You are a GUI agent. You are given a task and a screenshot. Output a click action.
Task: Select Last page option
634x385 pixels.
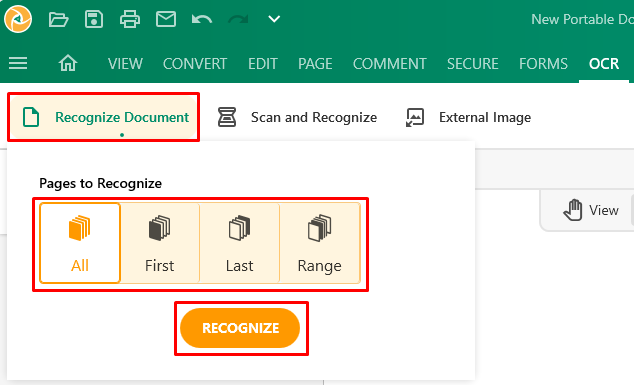[x=239, y=243]
